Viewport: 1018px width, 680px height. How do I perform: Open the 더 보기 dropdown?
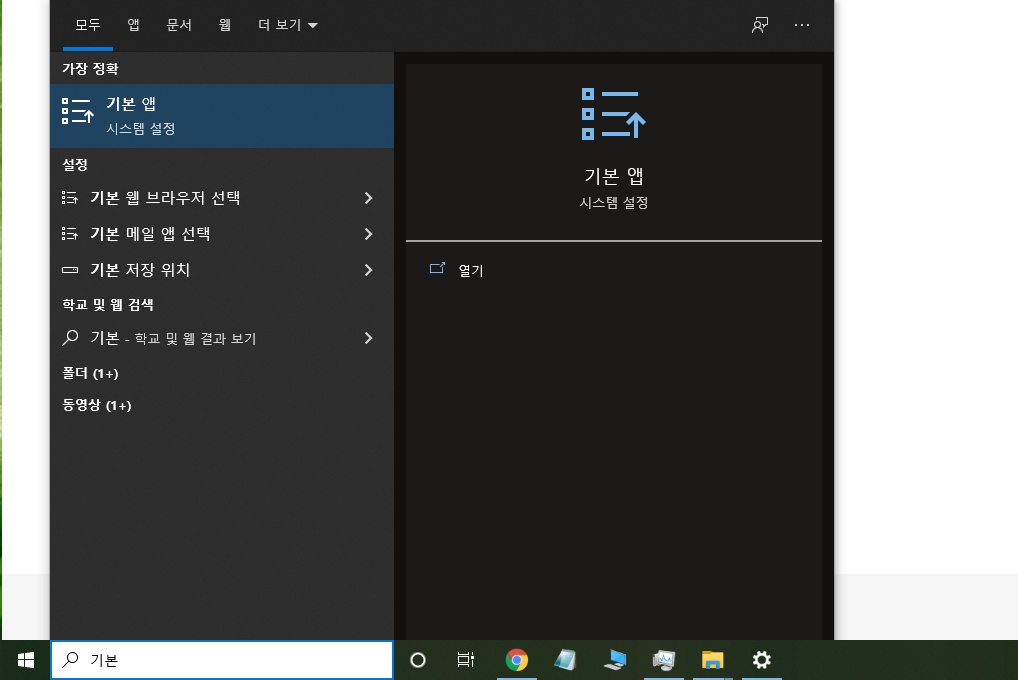coord(288,25)
